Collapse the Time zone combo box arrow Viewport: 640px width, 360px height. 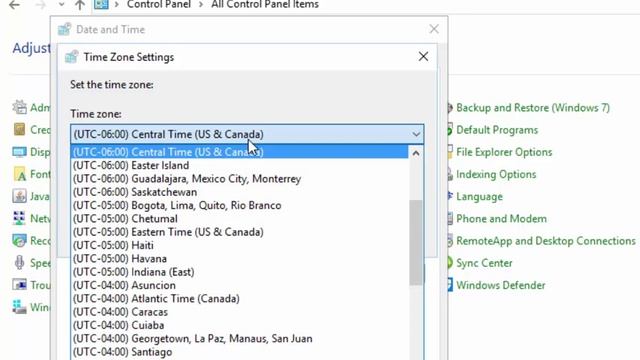(416, 134)
